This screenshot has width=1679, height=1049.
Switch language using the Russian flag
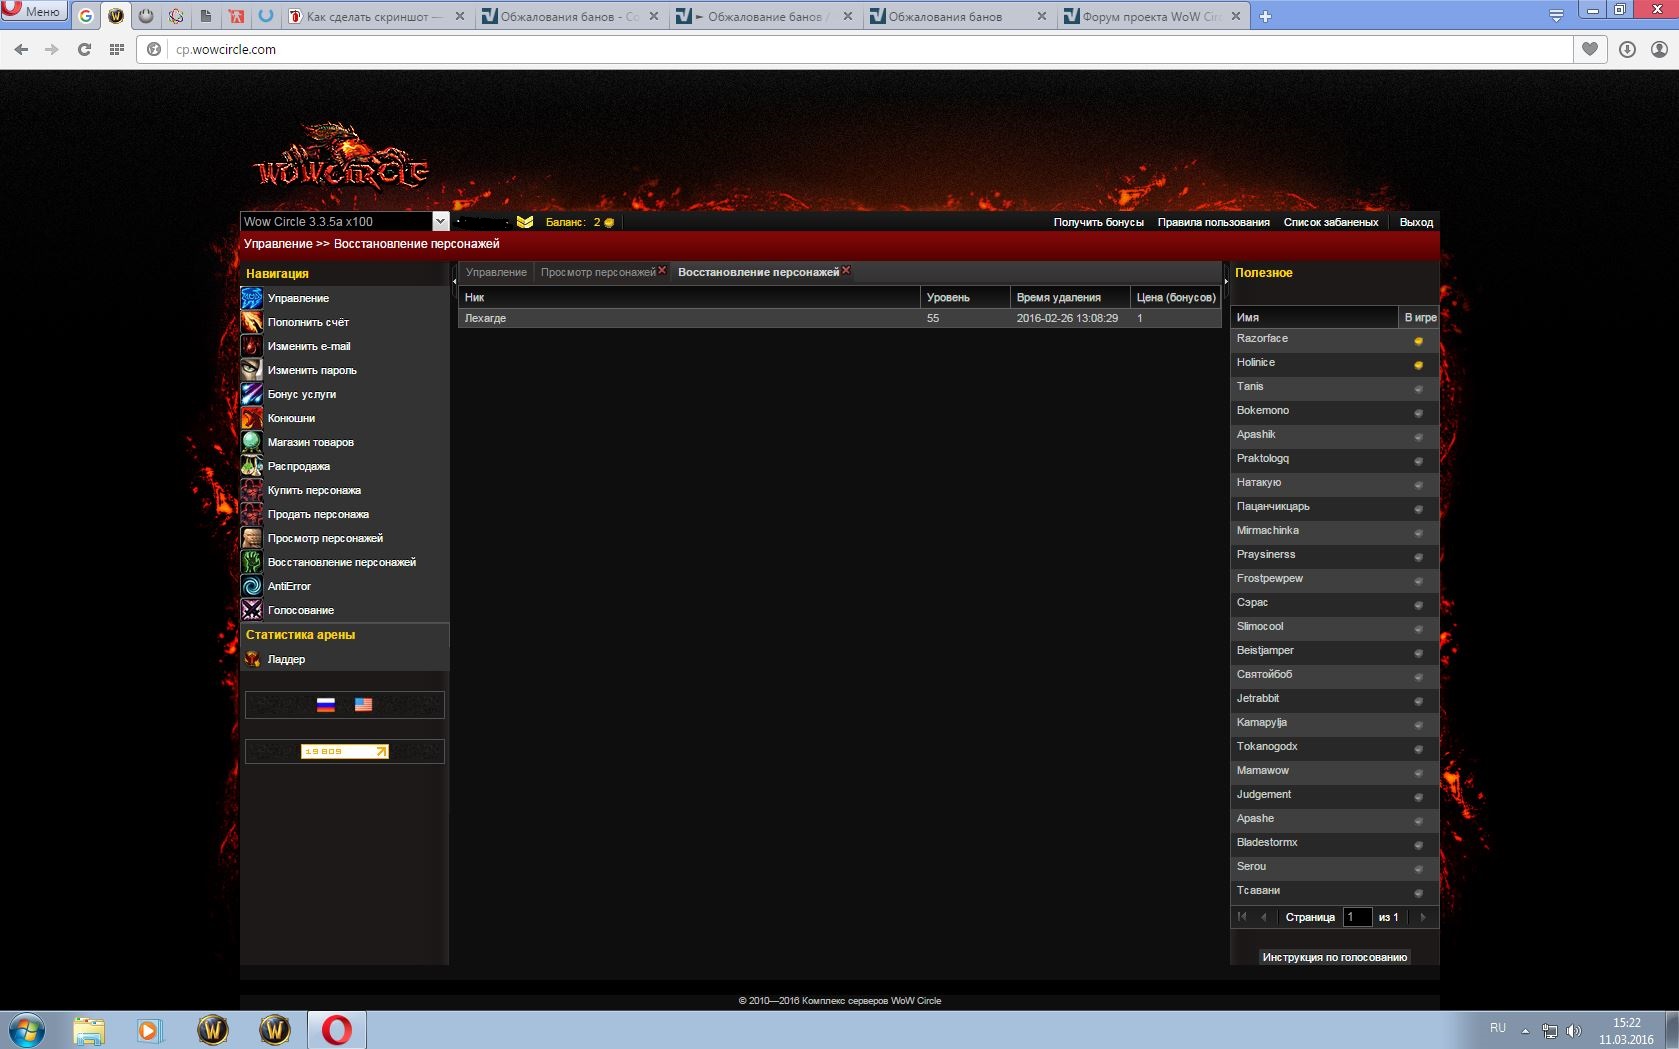(x=326, y=705)
